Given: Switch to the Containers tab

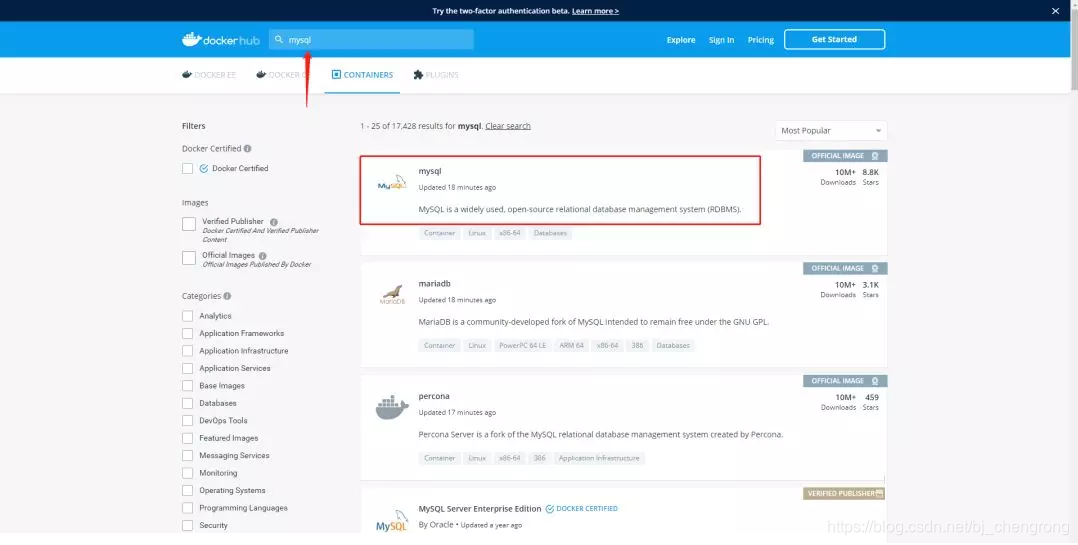Looking at the screenshot, I should click(362, 75).
